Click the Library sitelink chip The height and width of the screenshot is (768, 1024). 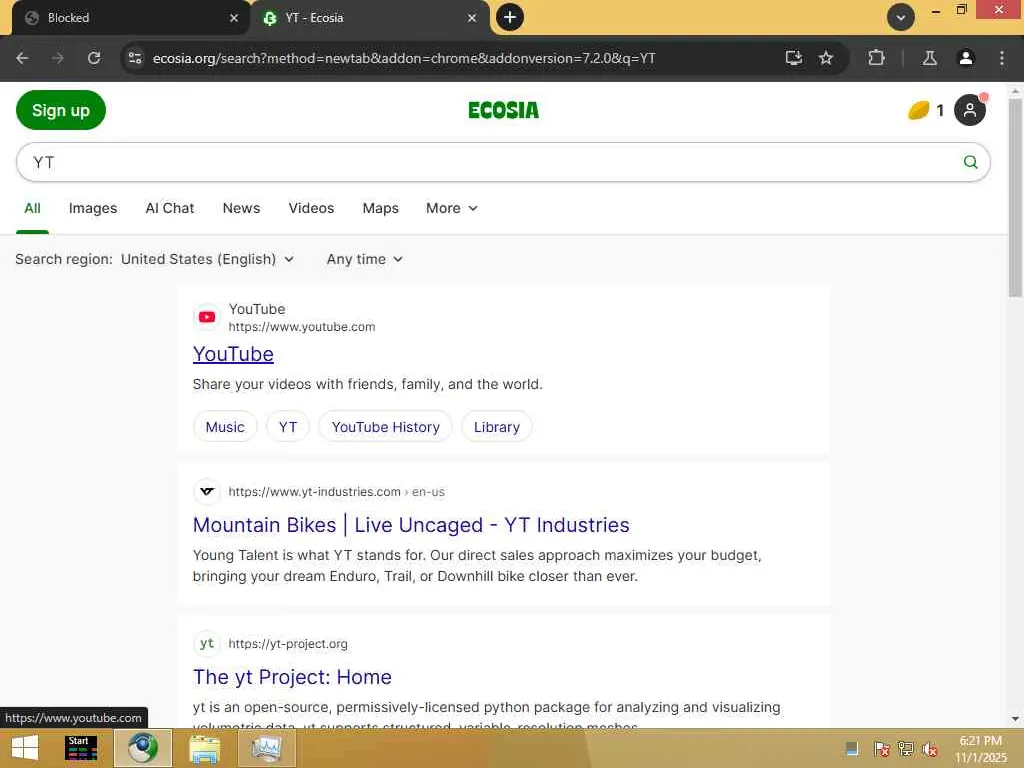496,427
